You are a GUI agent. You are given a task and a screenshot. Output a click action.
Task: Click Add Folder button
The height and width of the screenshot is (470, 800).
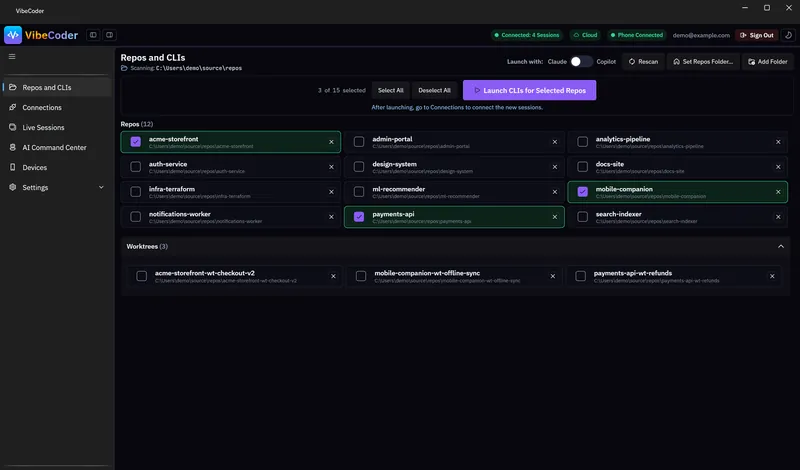coord(767,62)
